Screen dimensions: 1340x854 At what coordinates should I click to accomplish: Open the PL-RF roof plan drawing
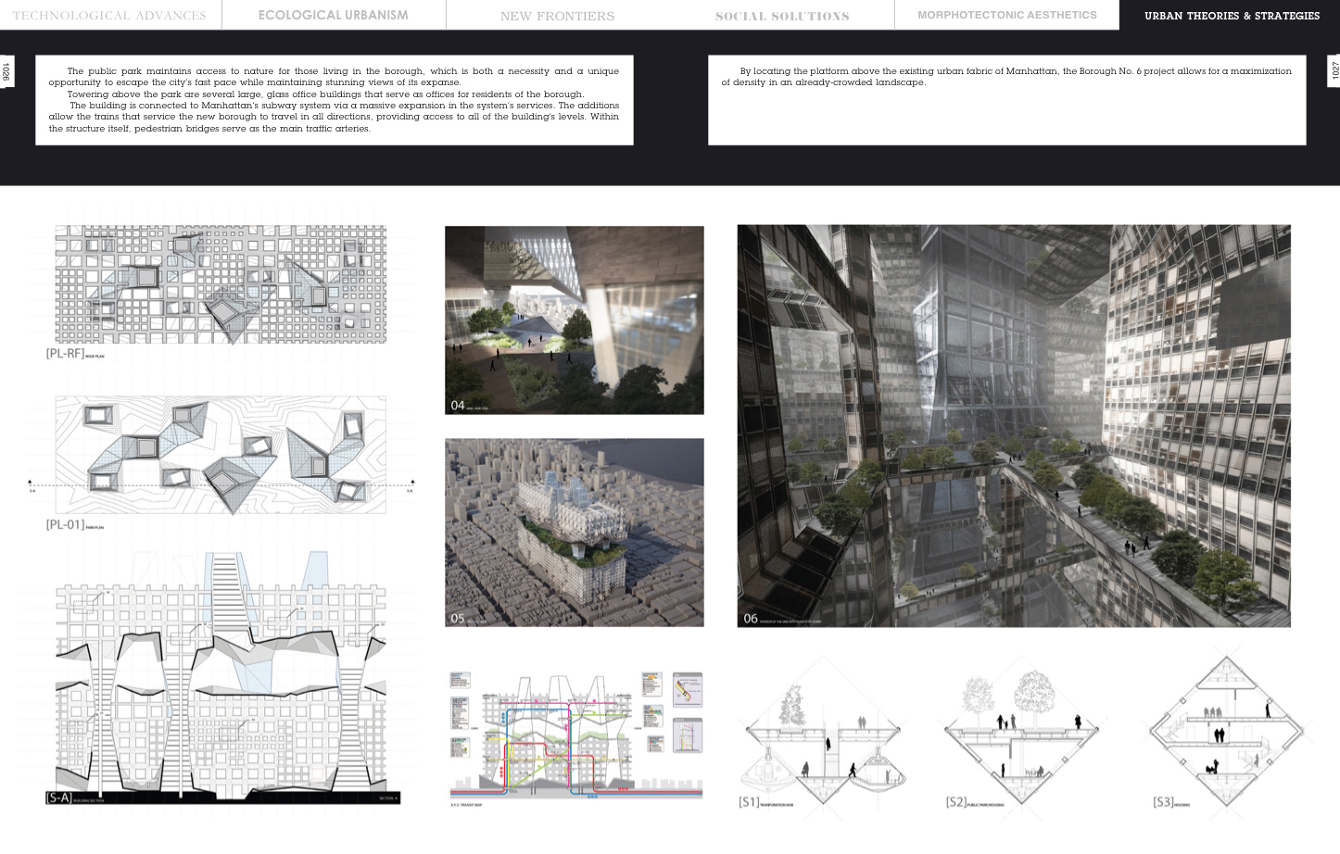(220, 285)
